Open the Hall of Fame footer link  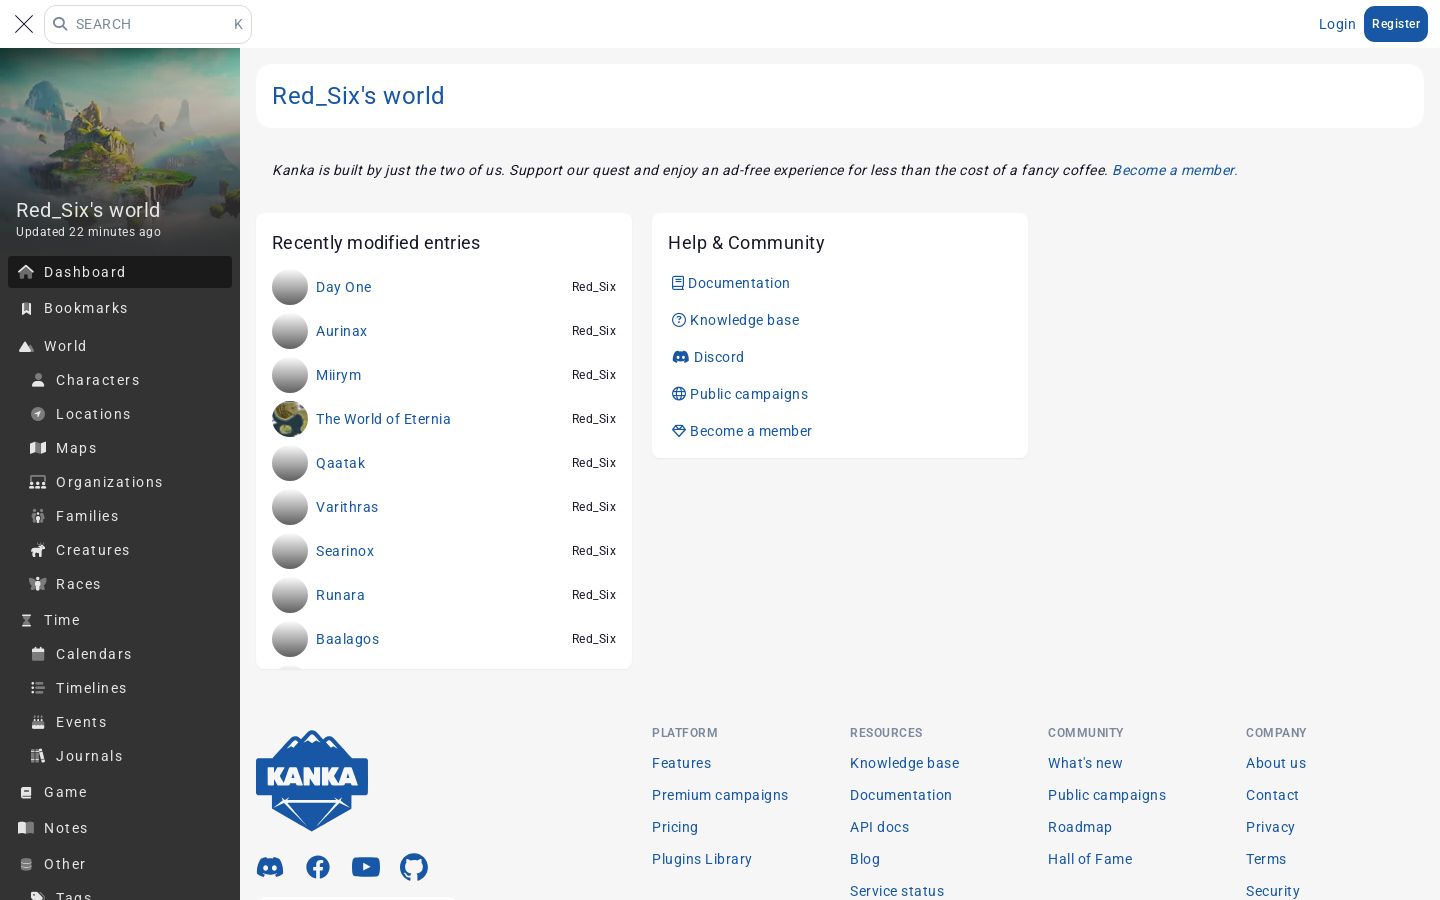pos(1090,859)
